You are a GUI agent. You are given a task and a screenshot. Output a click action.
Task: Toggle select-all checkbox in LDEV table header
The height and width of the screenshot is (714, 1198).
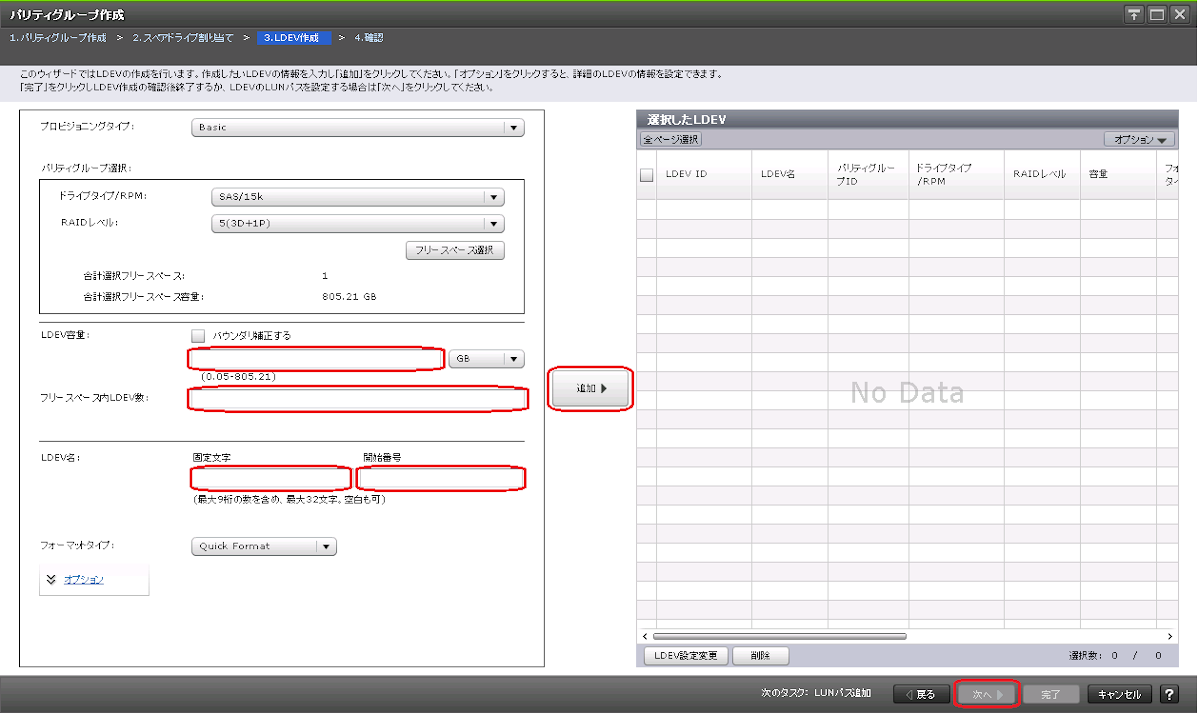pos(646,175)
